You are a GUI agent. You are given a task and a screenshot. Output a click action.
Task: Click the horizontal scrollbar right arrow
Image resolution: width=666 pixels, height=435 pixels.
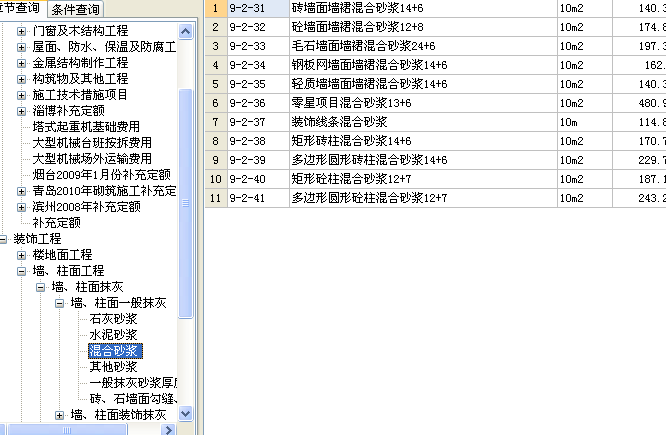pos(168,429)
